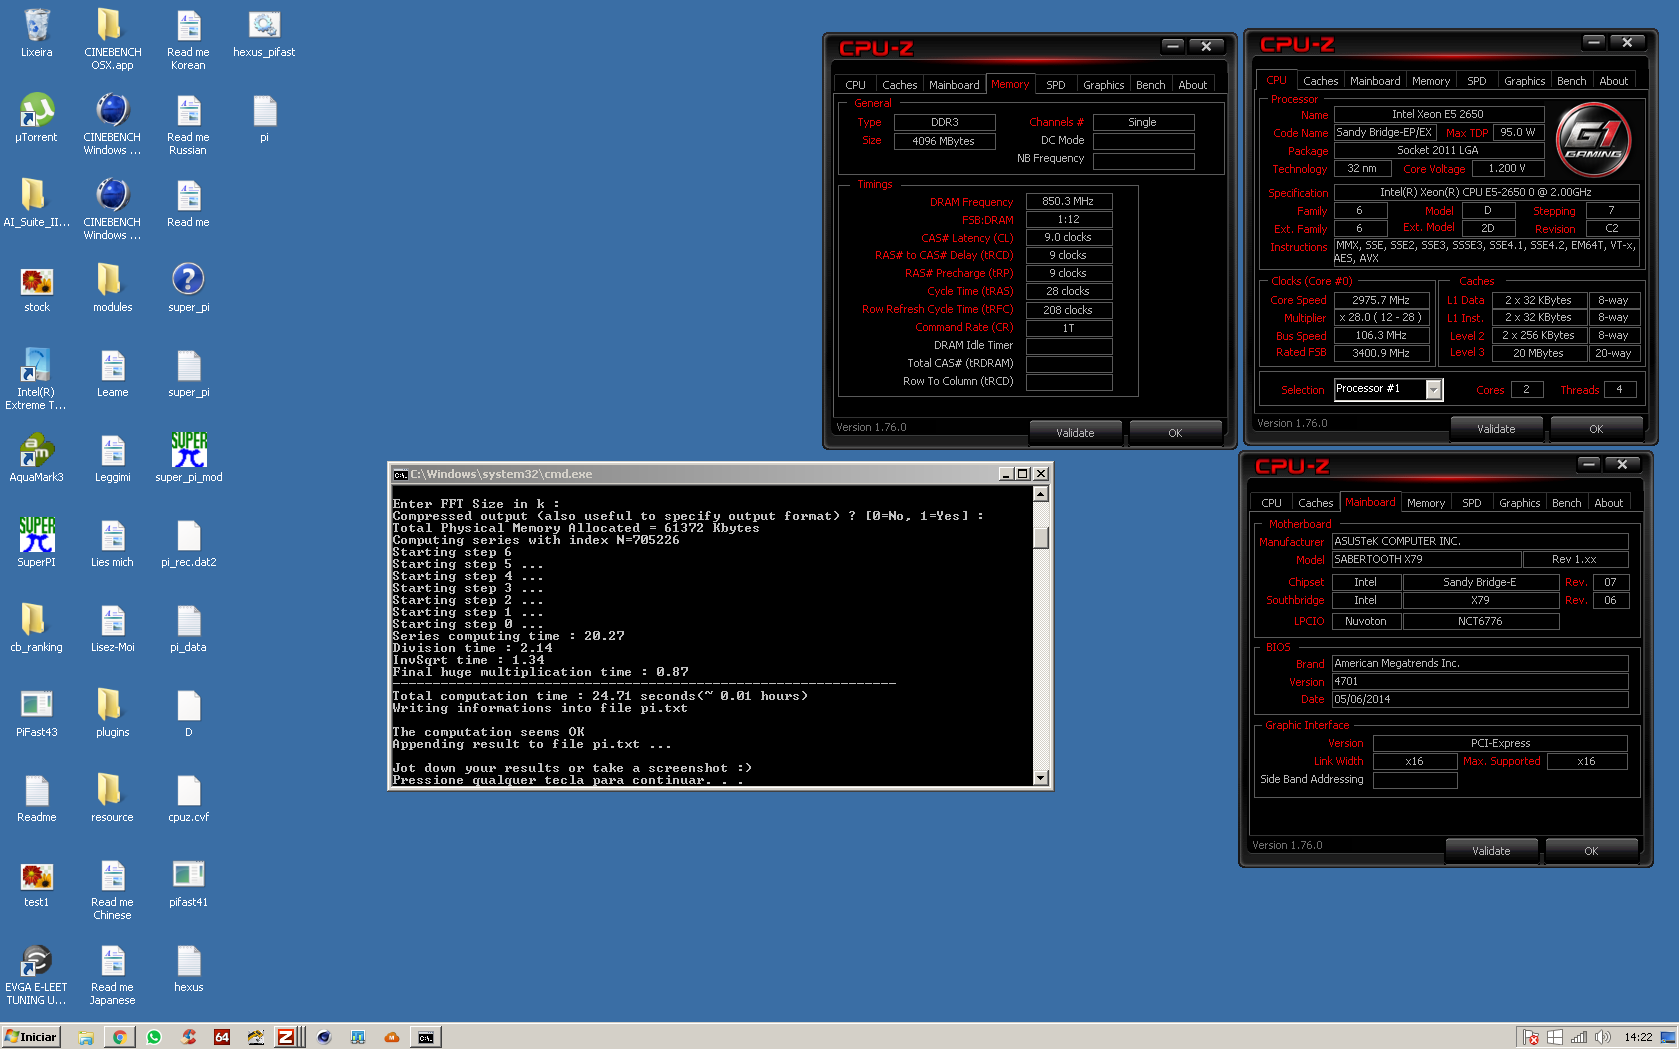This screenshot has height=1049, width=1679.
Task: Click the Iniciar start button
Action: point(31,1037)
